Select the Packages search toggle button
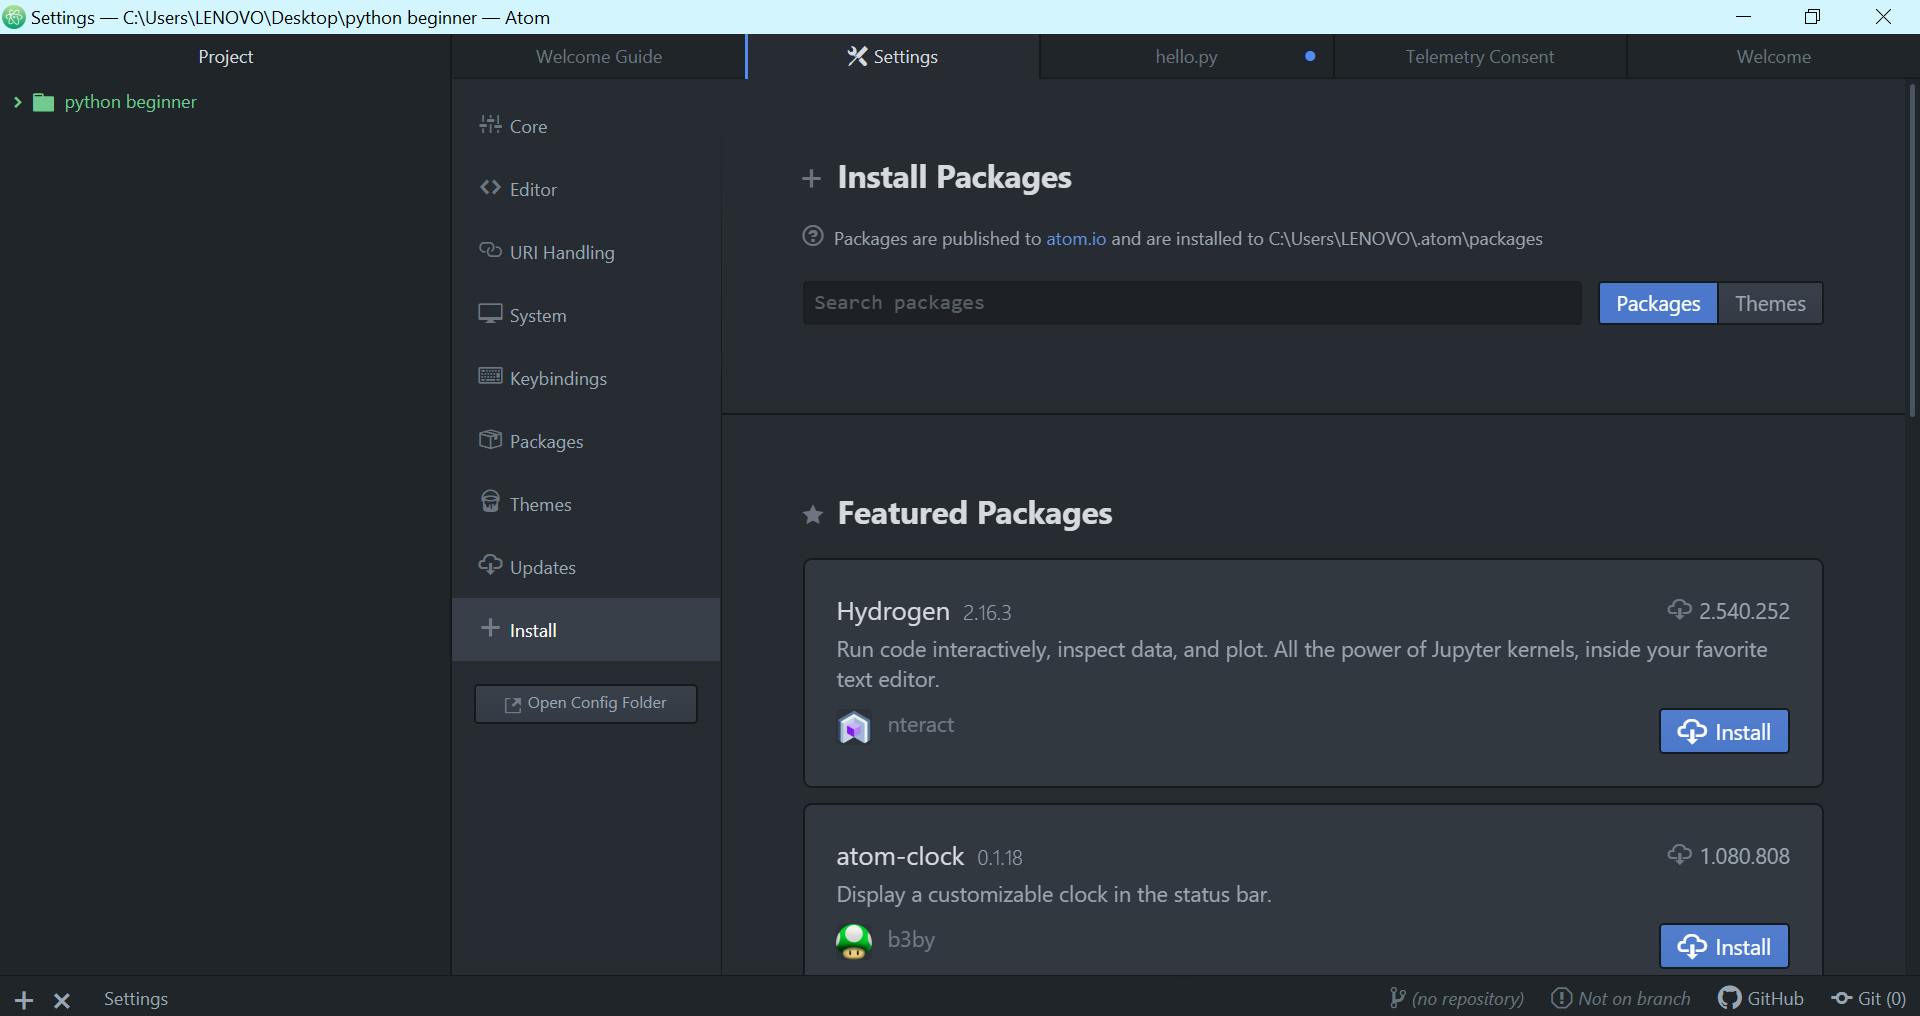Viewport: 1920px width, 1016px height. pos(1658,303)
